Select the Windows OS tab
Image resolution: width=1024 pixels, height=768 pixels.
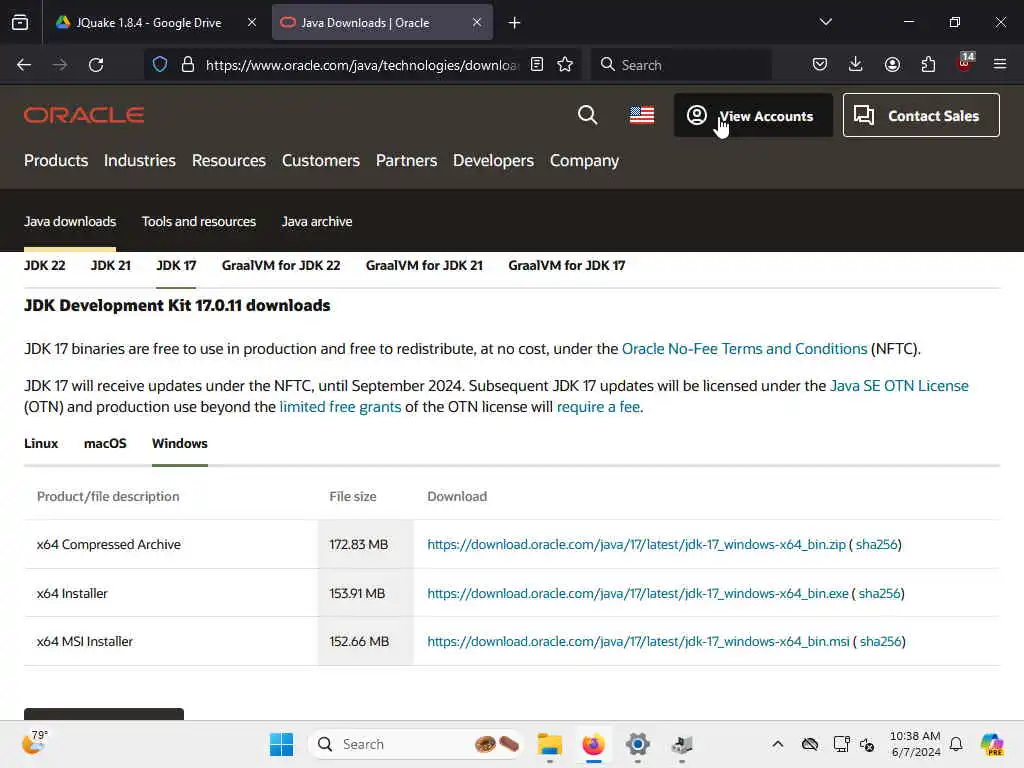click(180, 443)
